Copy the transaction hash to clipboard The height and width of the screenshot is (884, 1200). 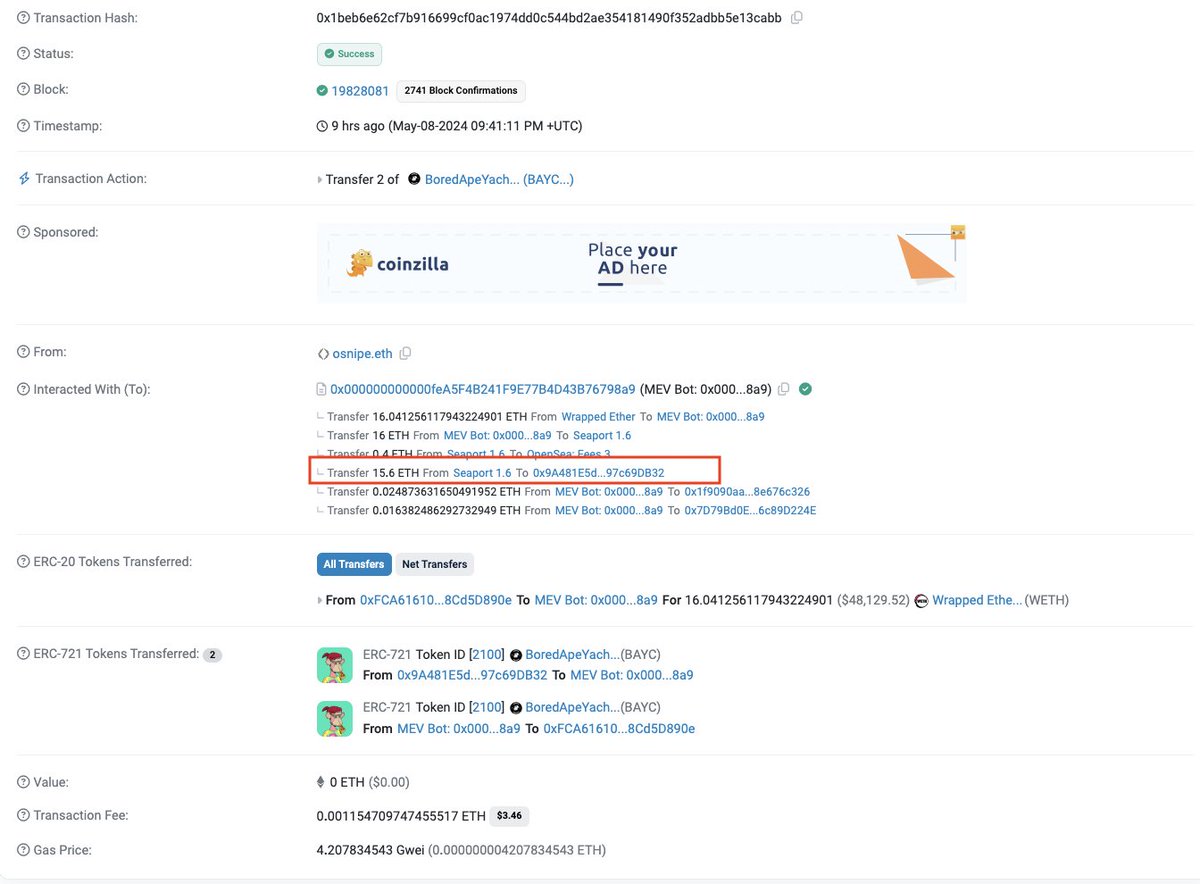pyautogui.click(x=796, y=18)
